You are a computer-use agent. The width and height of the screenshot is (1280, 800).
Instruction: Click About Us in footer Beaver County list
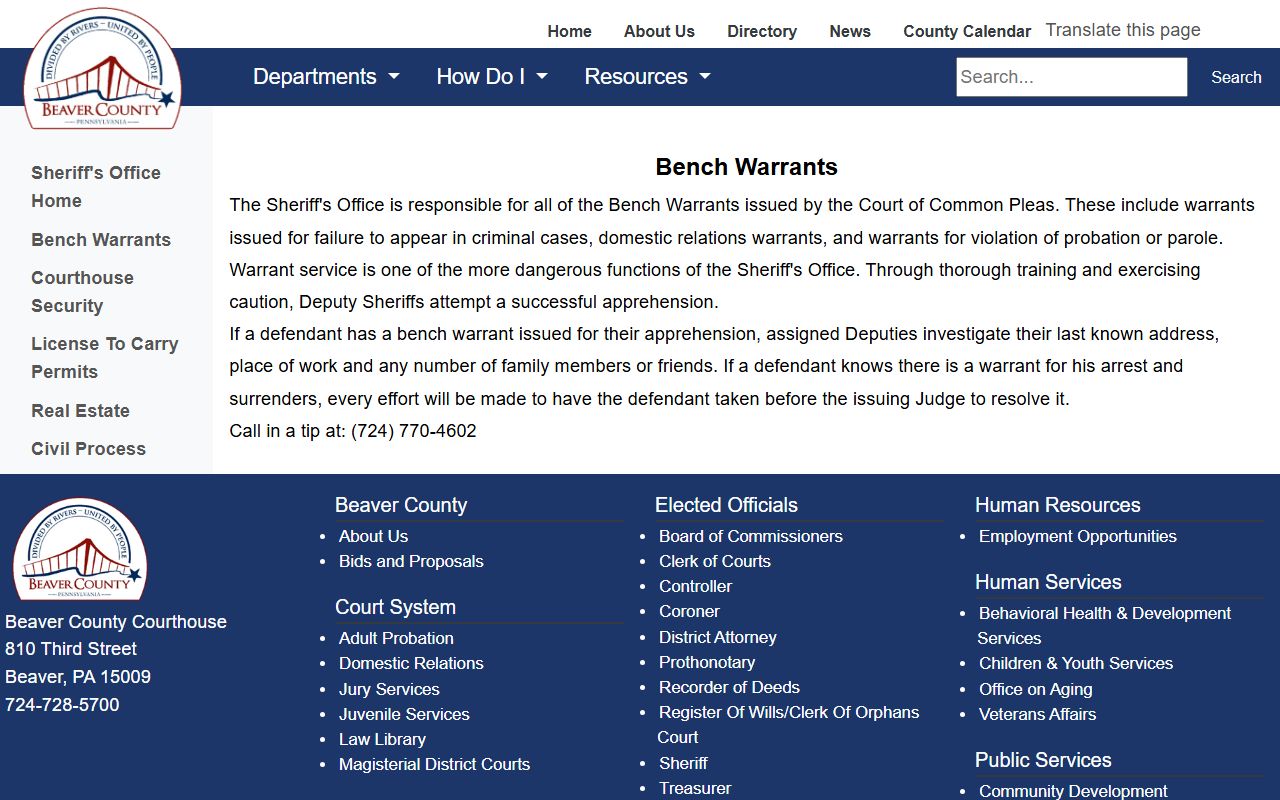[373, 536]
